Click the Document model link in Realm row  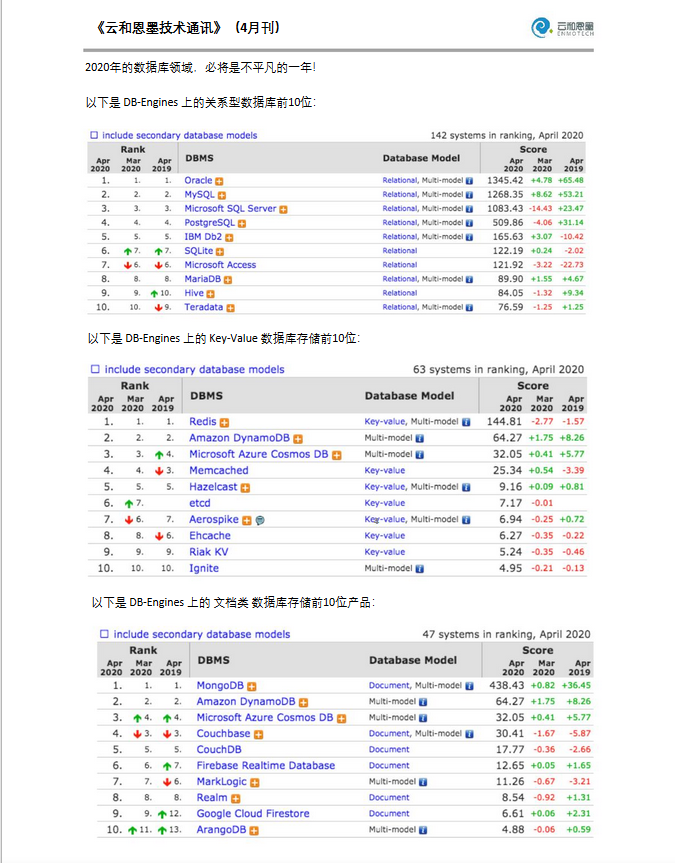click(x=389, y=798)
